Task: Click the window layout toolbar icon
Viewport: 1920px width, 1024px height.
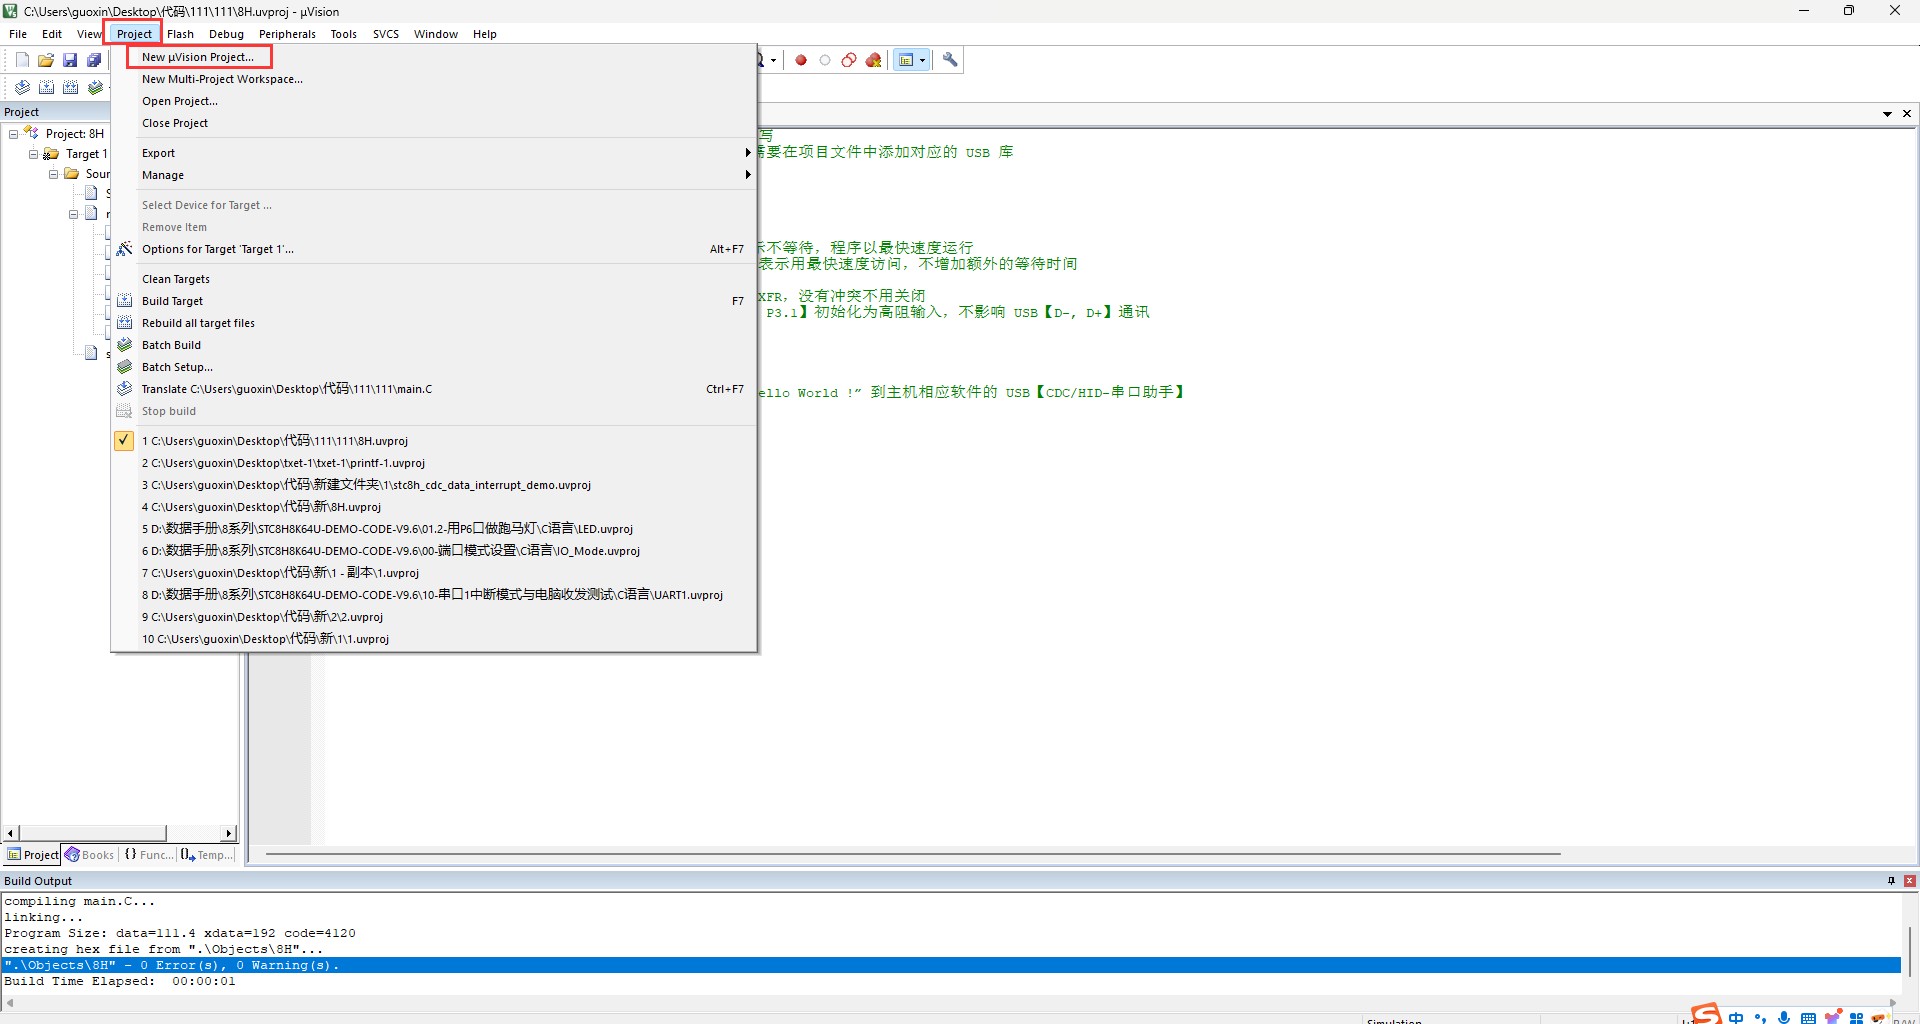Action: coord(906,60)
